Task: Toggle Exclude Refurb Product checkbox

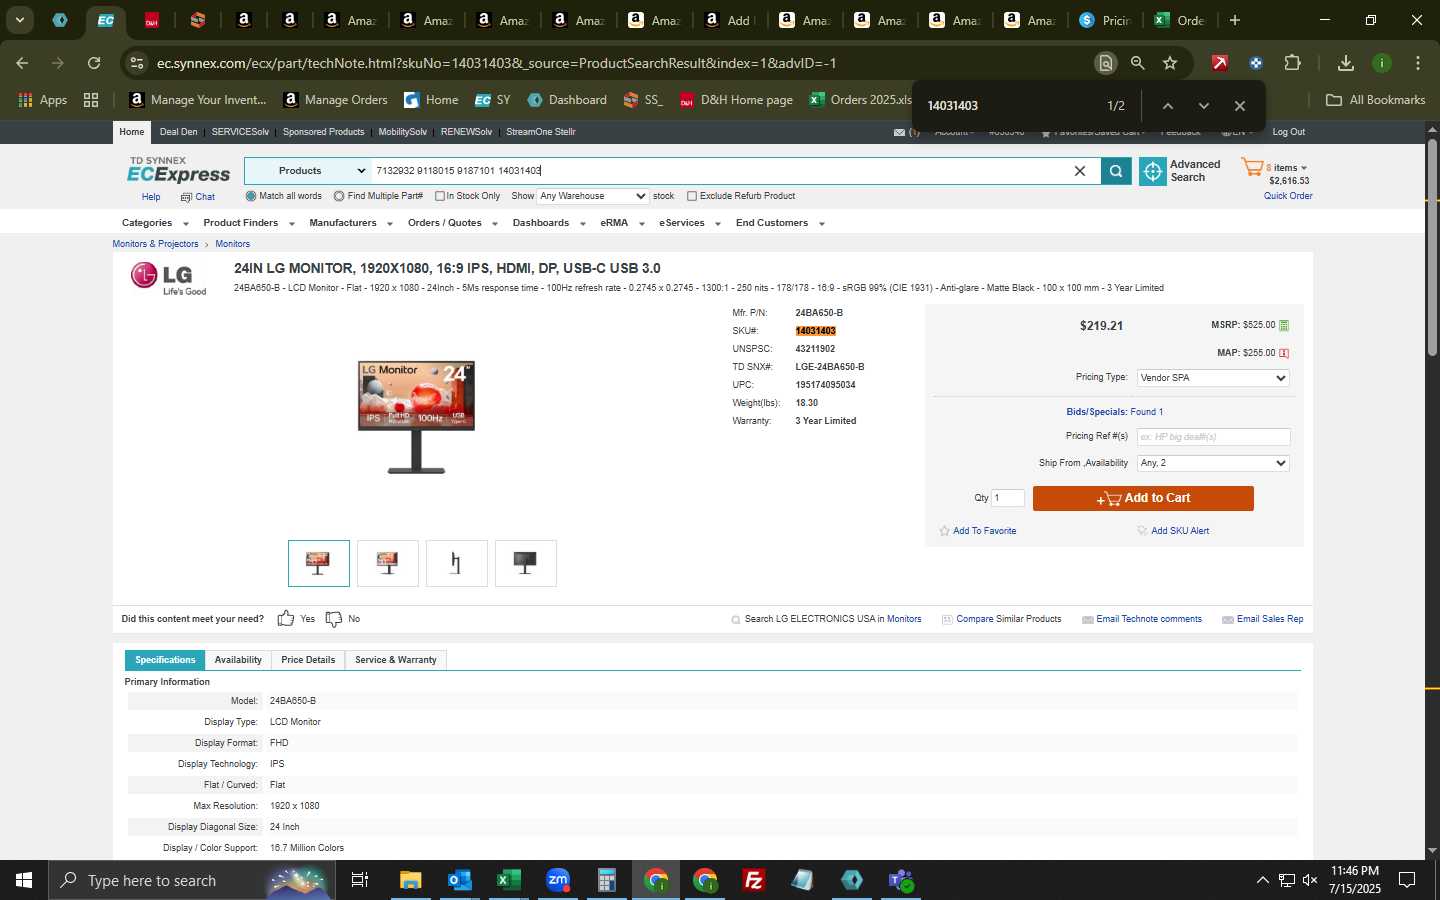Action: pyautogui.click(x=692, y=196)
